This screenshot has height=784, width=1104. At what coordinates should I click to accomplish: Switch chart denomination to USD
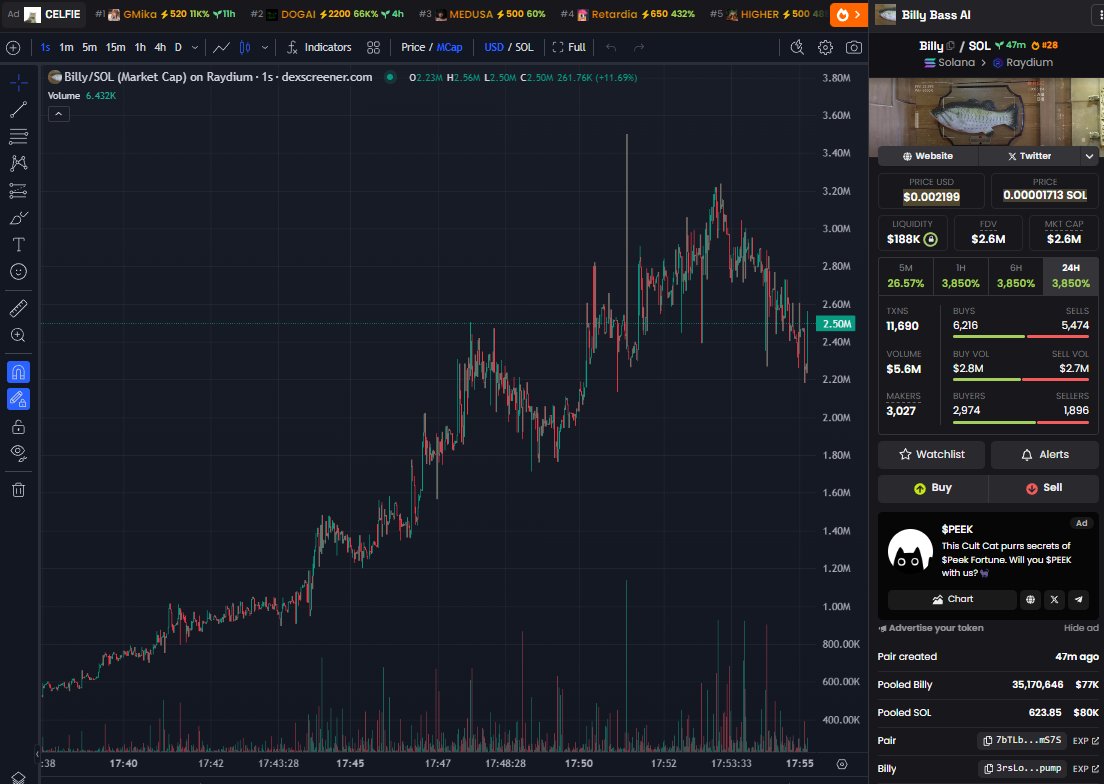[494, 47]
